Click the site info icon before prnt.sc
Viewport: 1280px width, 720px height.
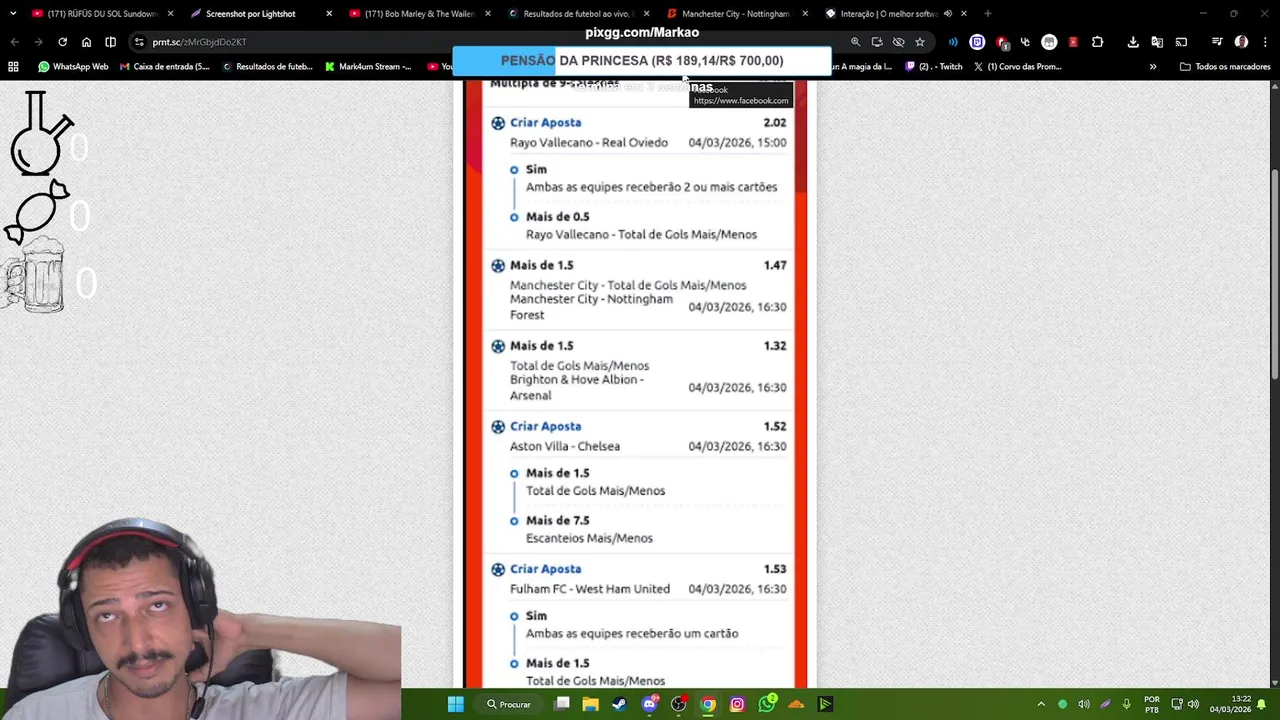coord(139,42)
